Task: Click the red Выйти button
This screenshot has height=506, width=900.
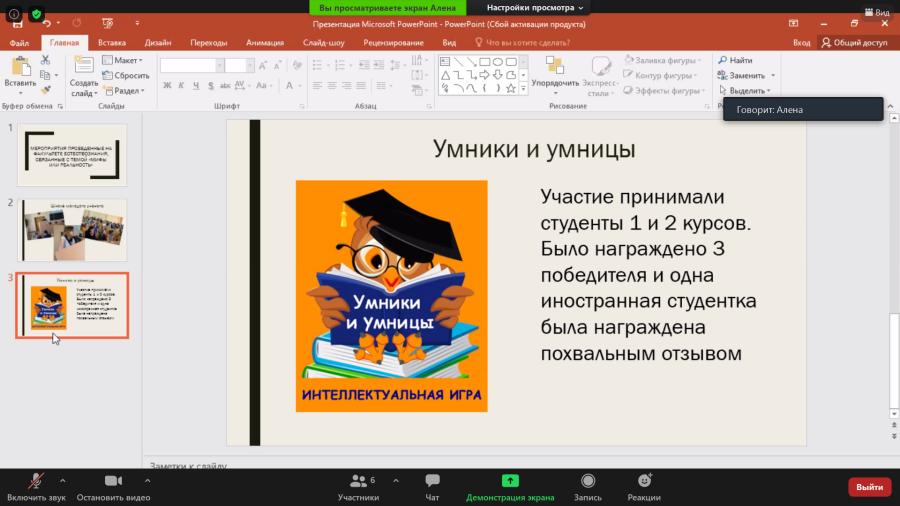Action: [870, 487]
